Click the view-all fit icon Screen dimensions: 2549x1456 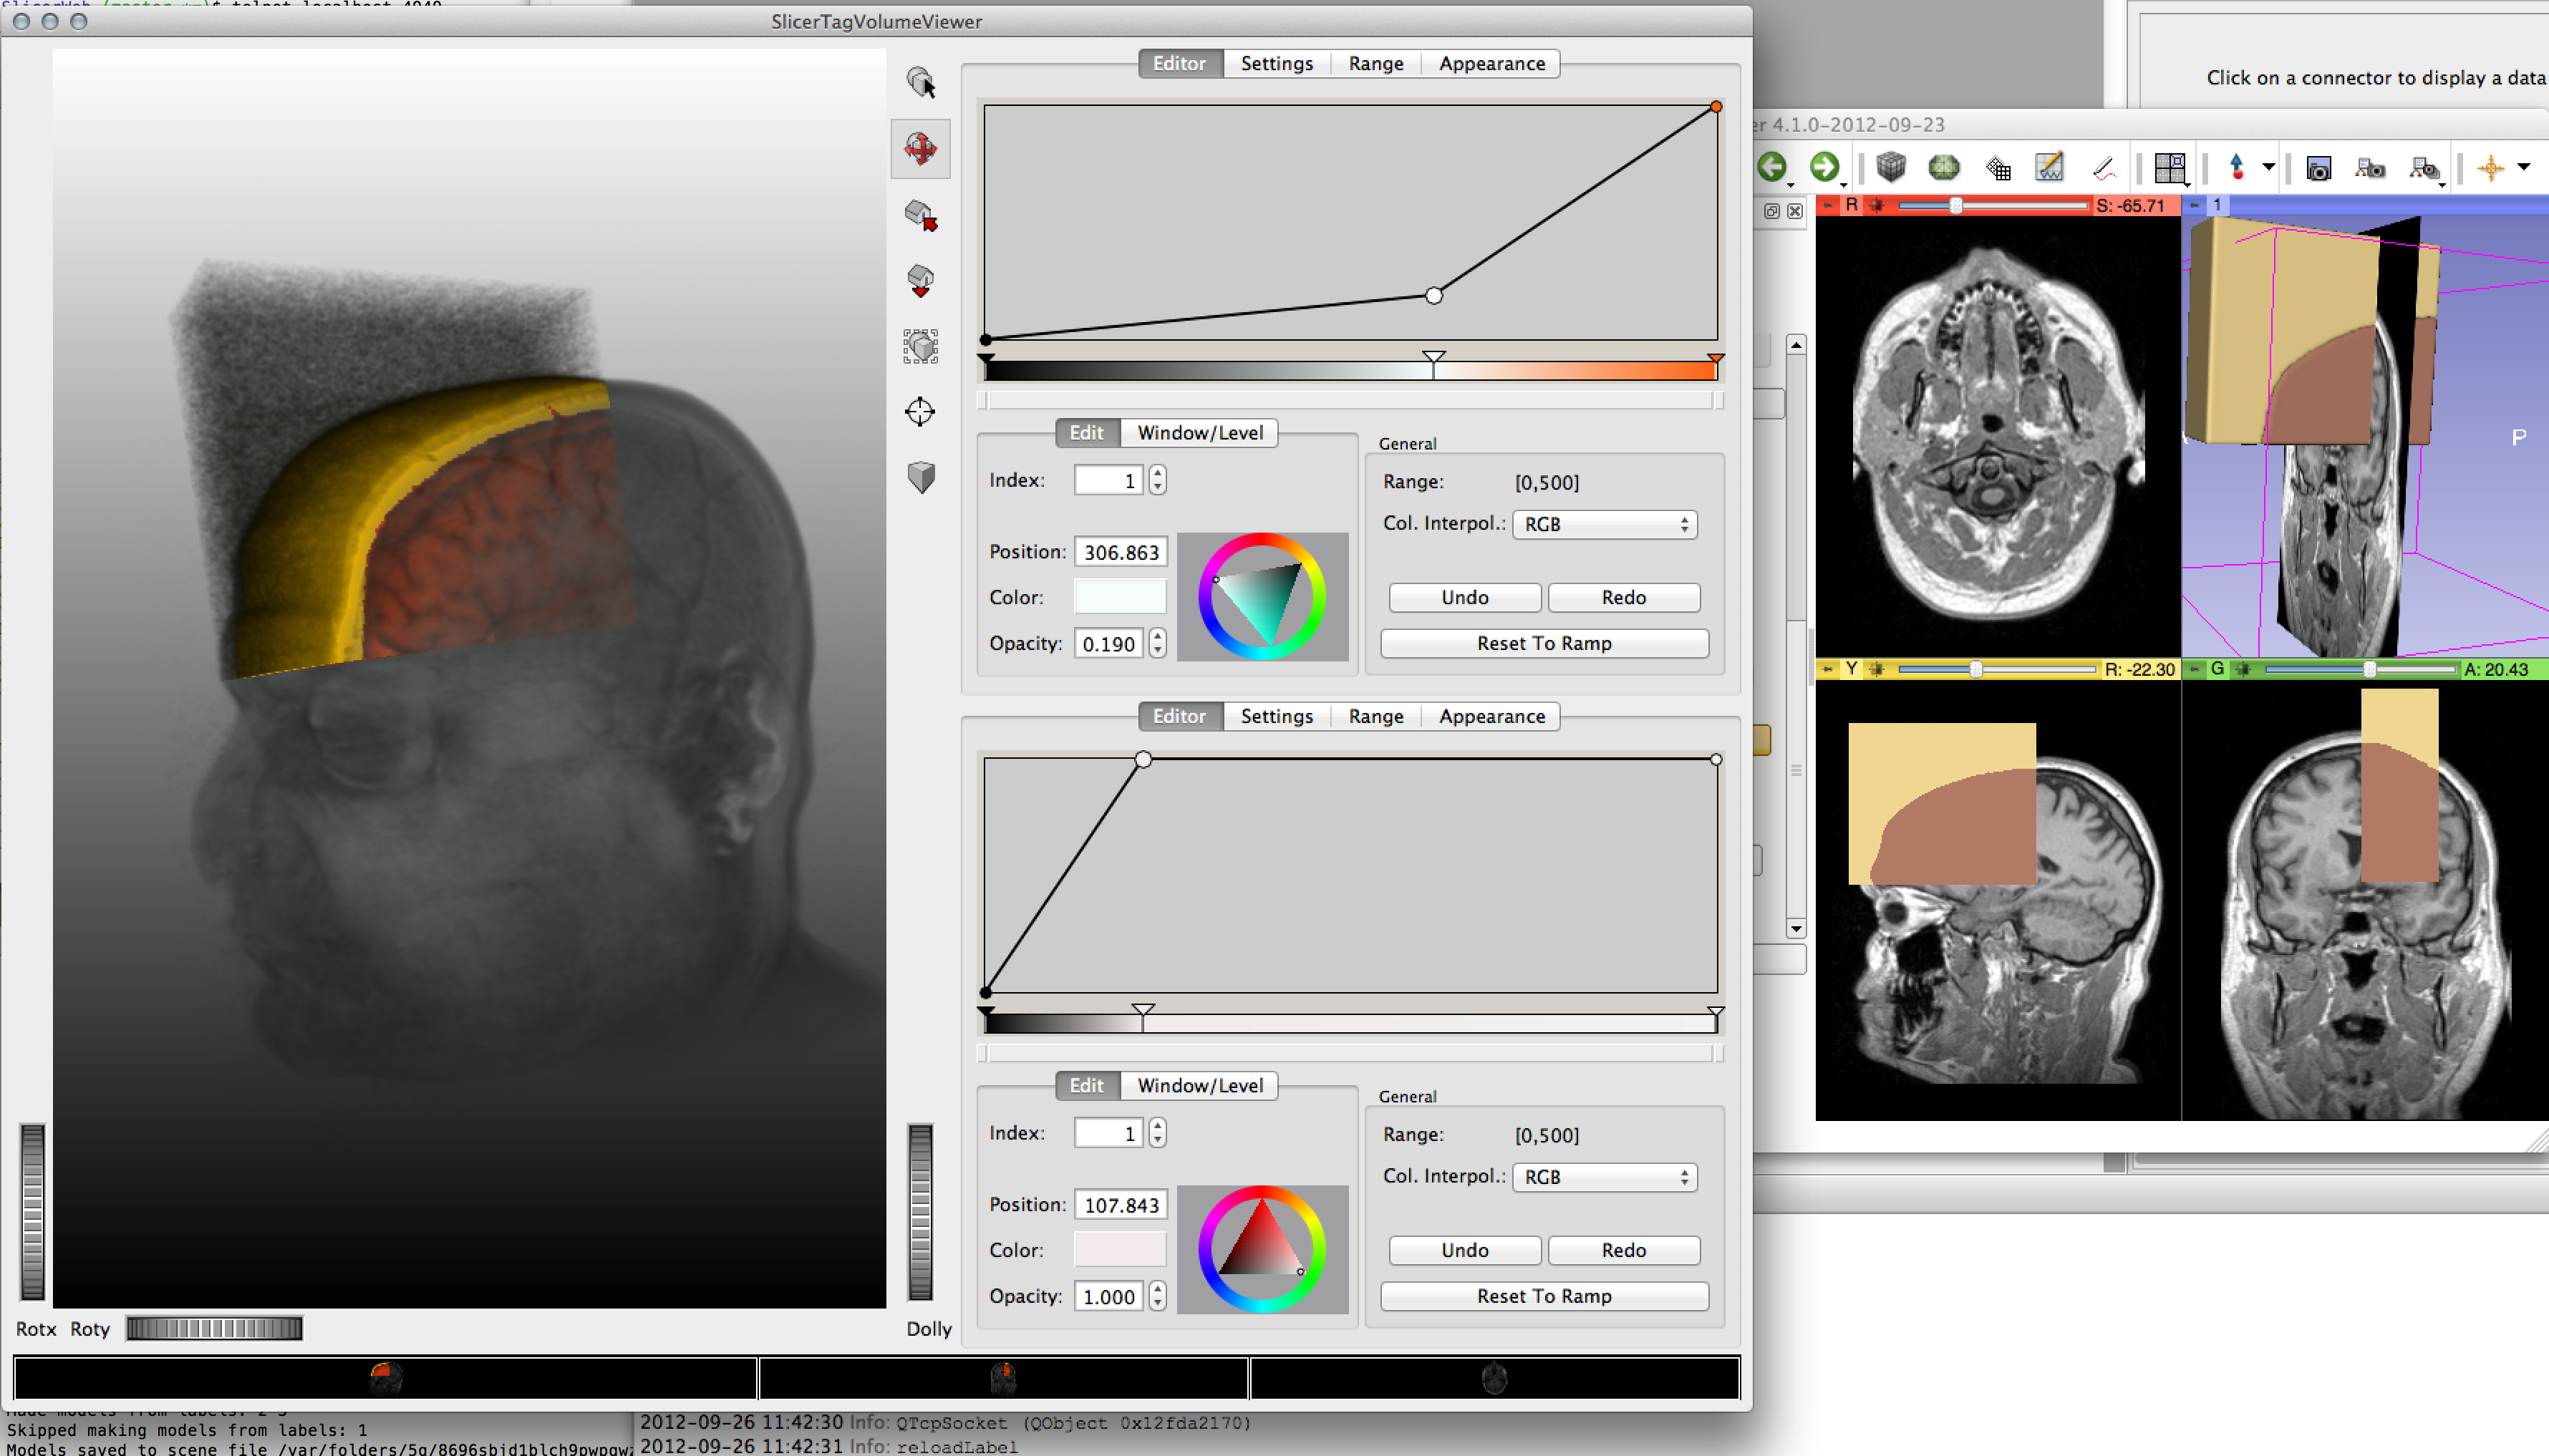click(920, 346)
